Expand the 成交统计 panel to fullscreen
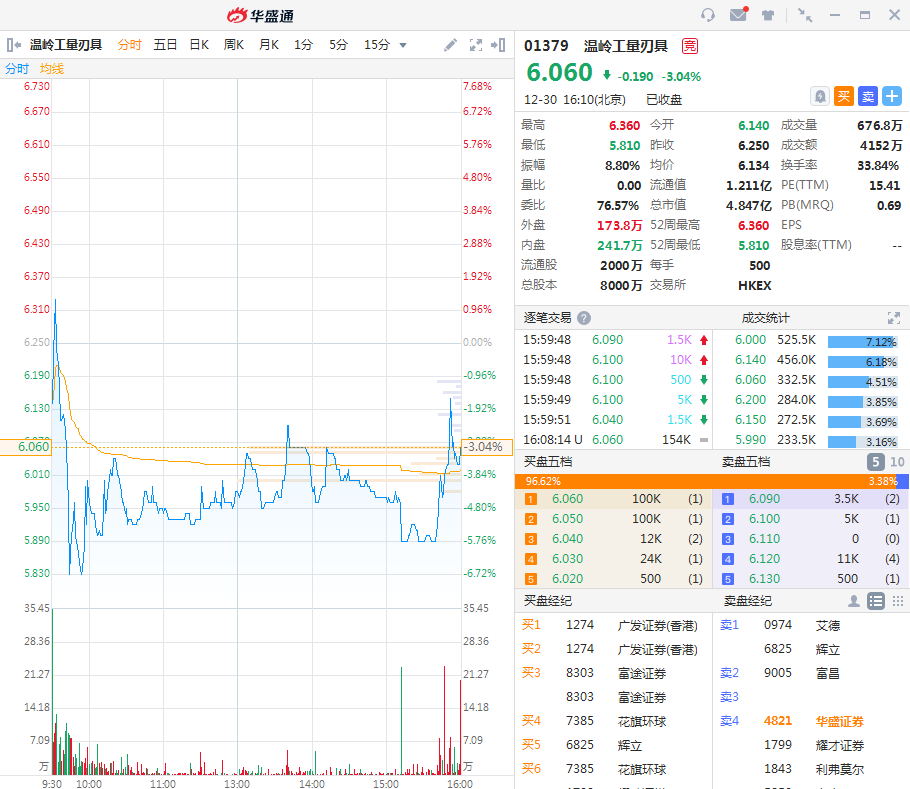This screenshot has height=789, width=910. (894, 318)
